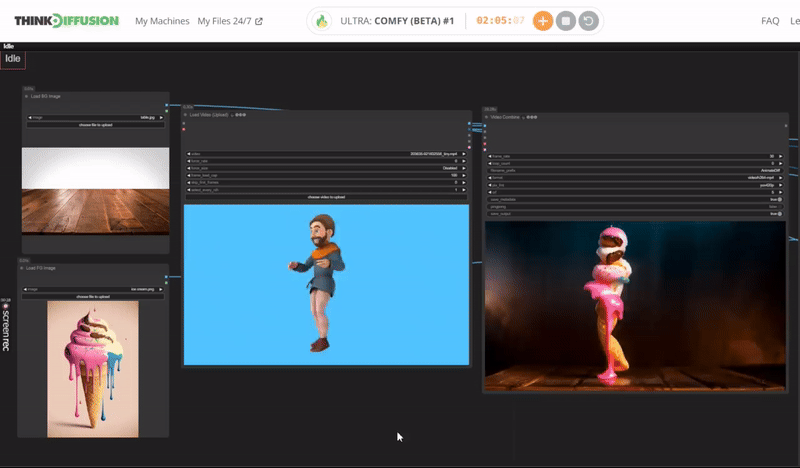Screen dimensions: 800x468
Task: Click the restart machine circular arrow icon
Action: 590,21
